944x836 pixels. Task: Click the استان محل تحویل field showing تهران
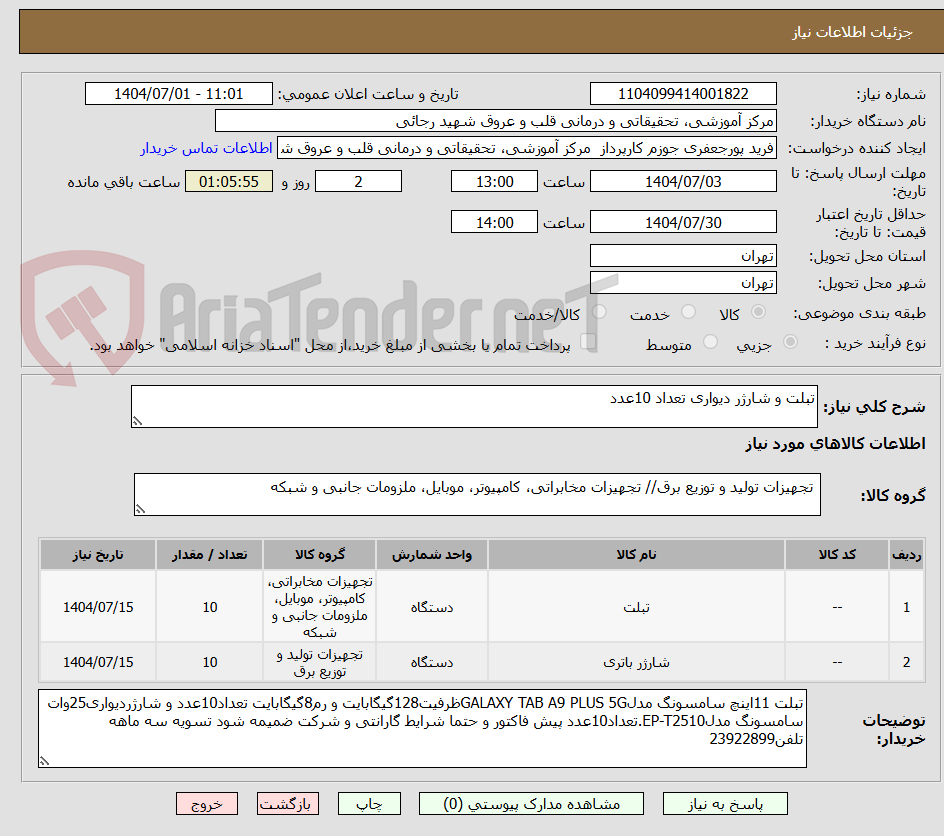[683, 256]
